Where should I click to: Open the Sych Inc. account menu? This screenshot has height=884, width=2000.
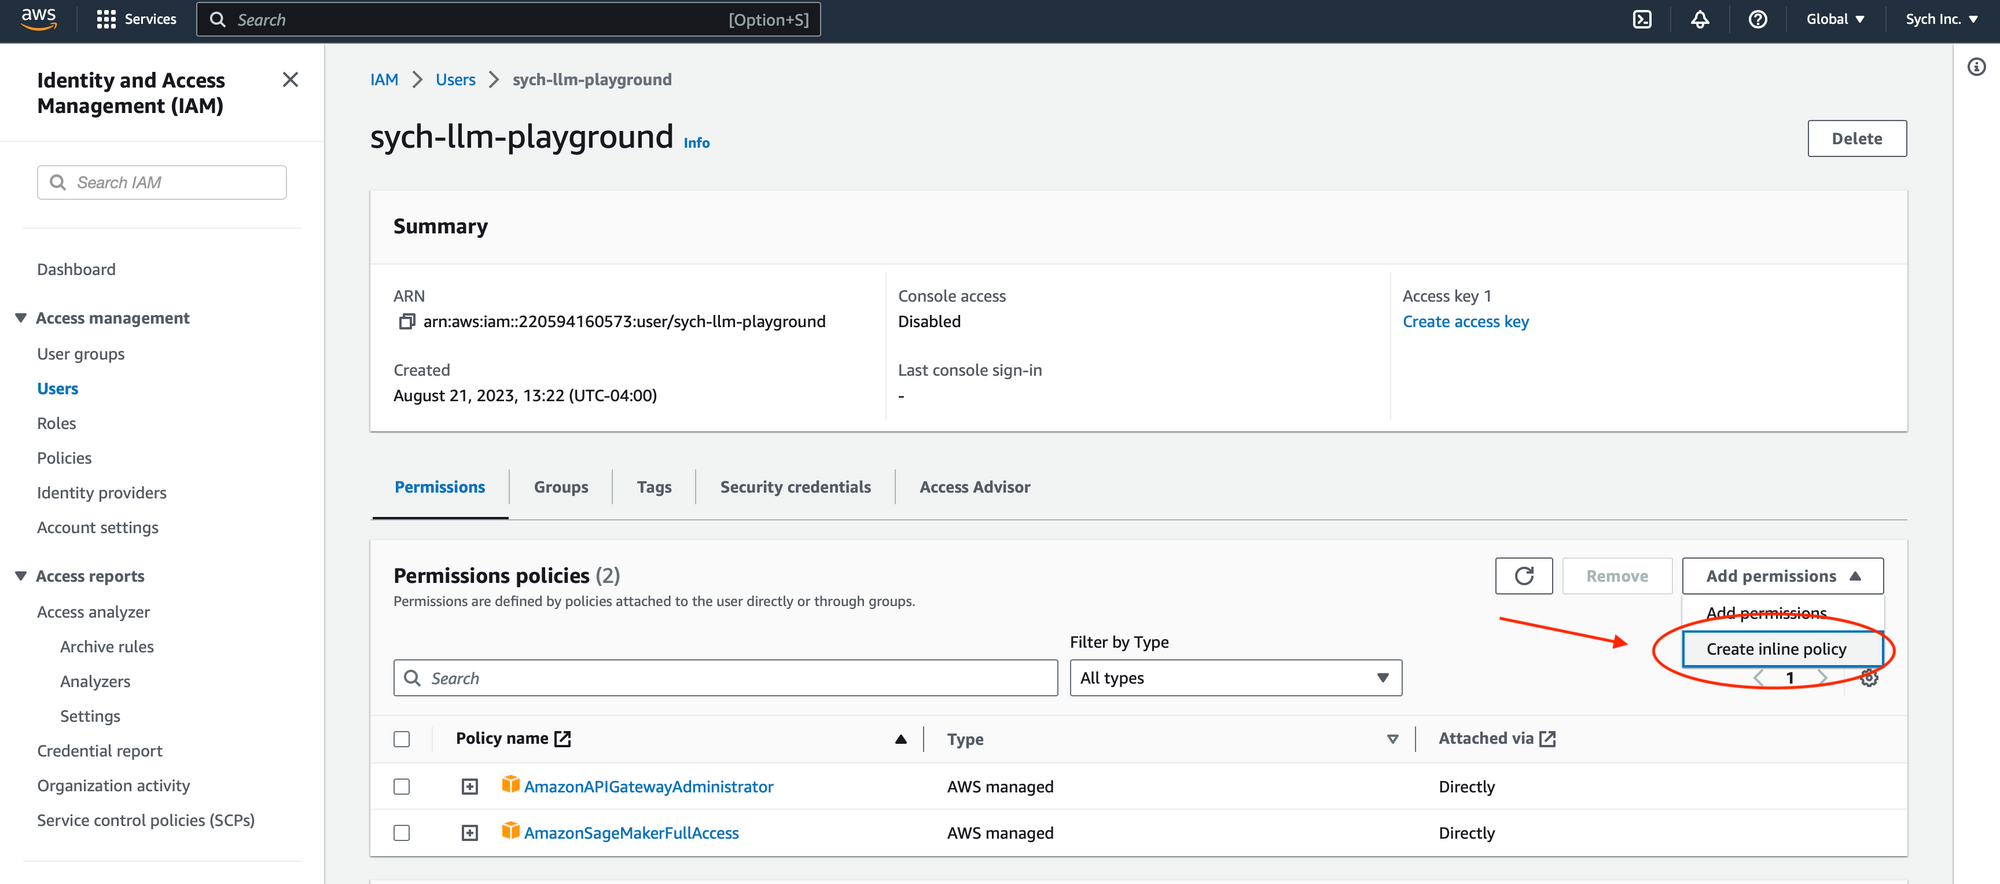[1942, 19]
